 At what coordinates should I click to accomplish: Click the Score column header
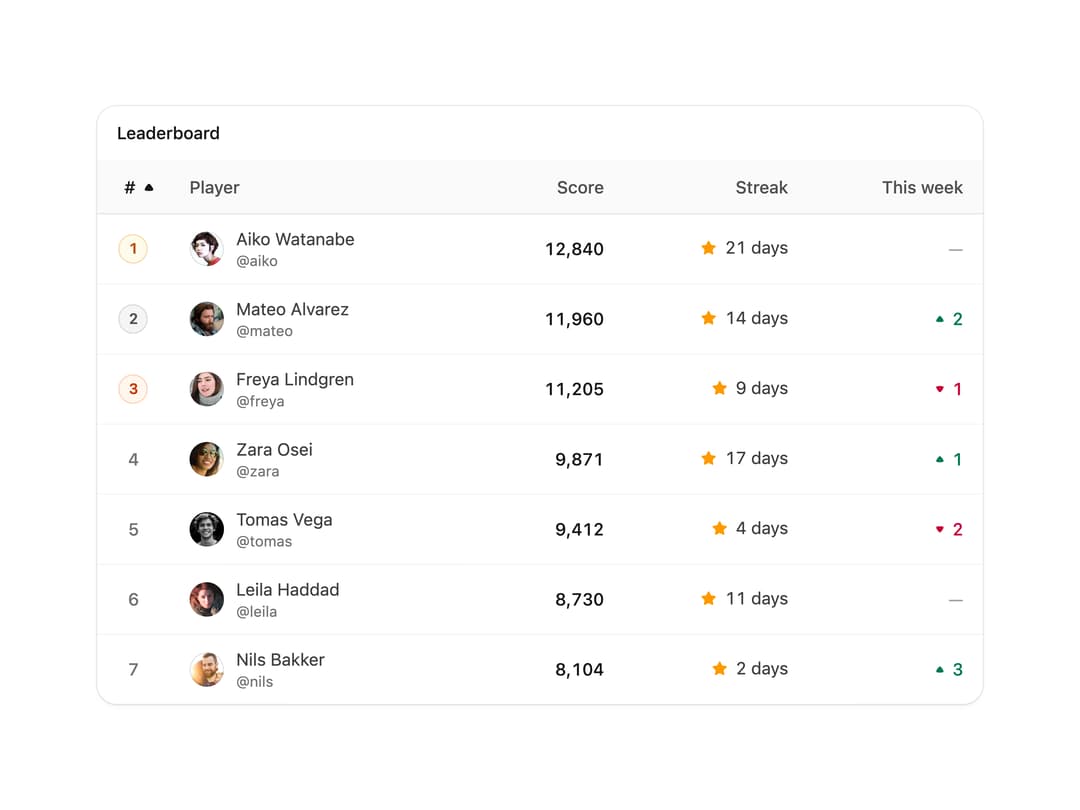pos(580,187)
